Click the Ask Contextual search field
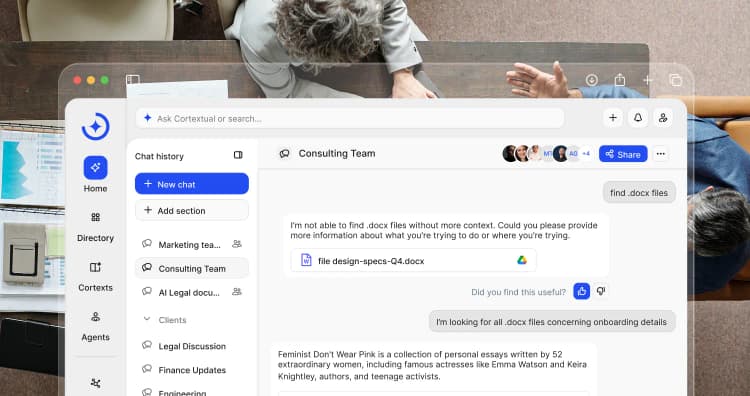This screenshot has width=750, height=396. [x=350, y=118]
